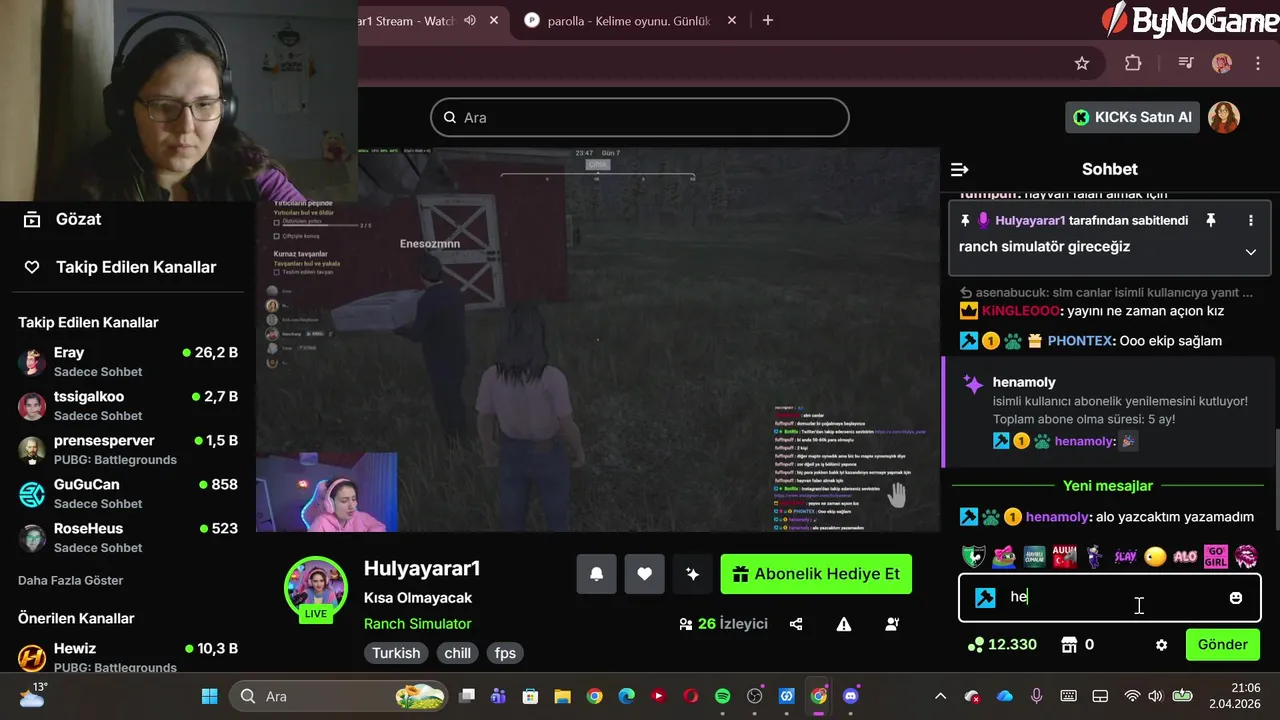The width and height of the screenshot is (1280, 720).
Task: Open browser extensions puzzle icon
Action: [1133, 63]
